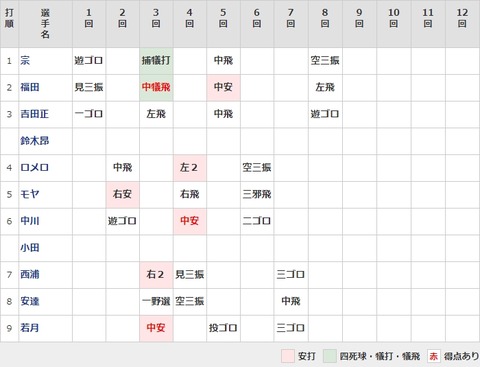Open player 福田 profile link
The image size is (480, 367).
click(x=30, y=87)
